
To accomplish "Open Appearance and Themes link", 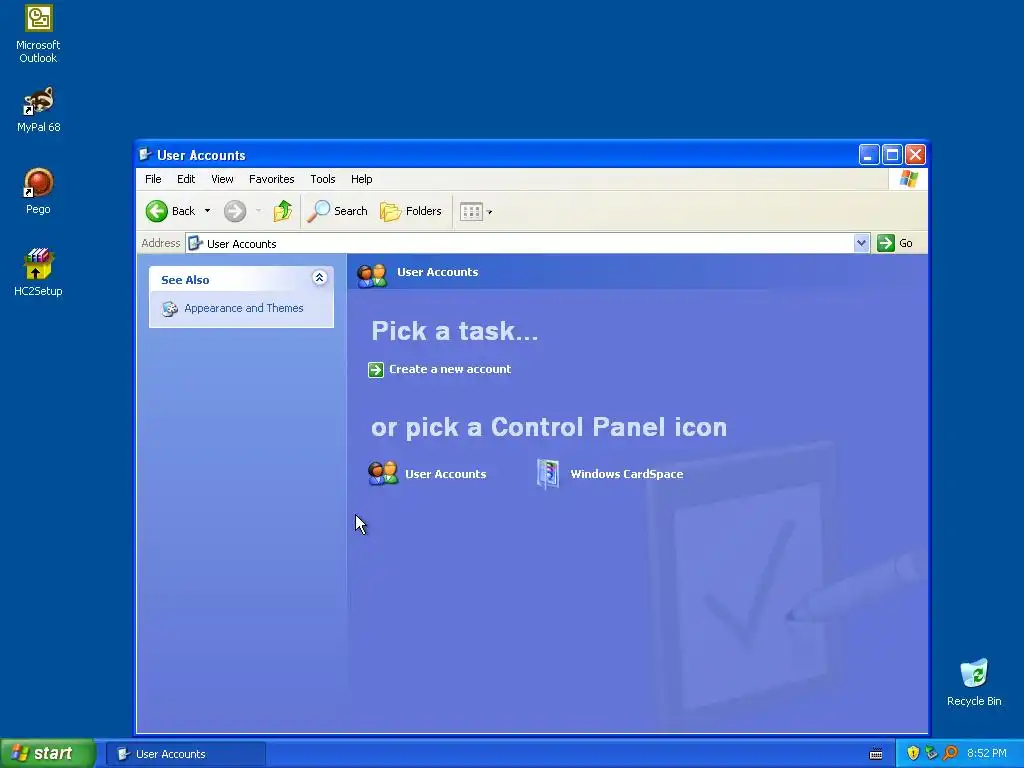I will click(244, 308).
